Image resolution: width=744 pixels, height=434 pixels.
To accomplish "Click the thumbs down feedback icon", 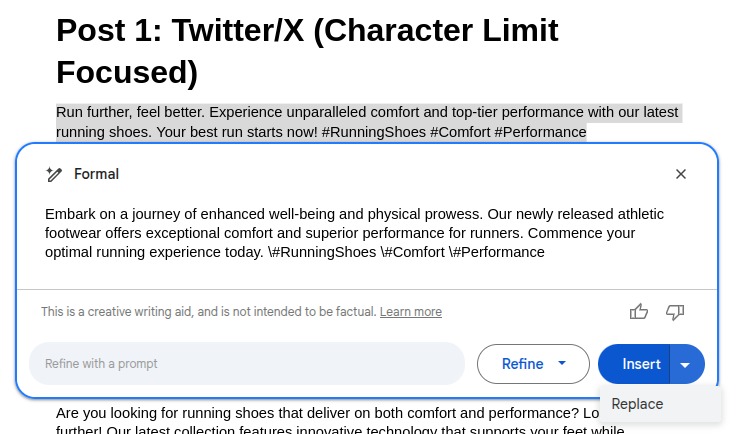I will point(675,312).
